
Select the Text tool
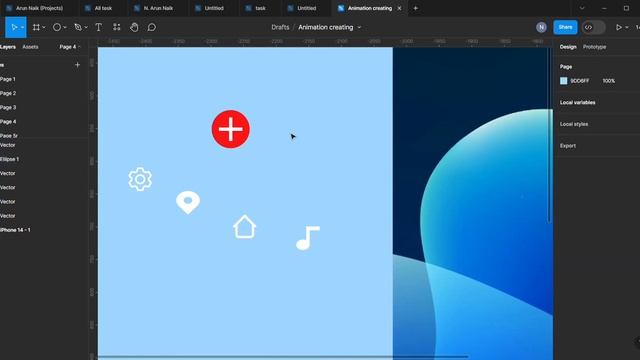(x=98, y=27)
